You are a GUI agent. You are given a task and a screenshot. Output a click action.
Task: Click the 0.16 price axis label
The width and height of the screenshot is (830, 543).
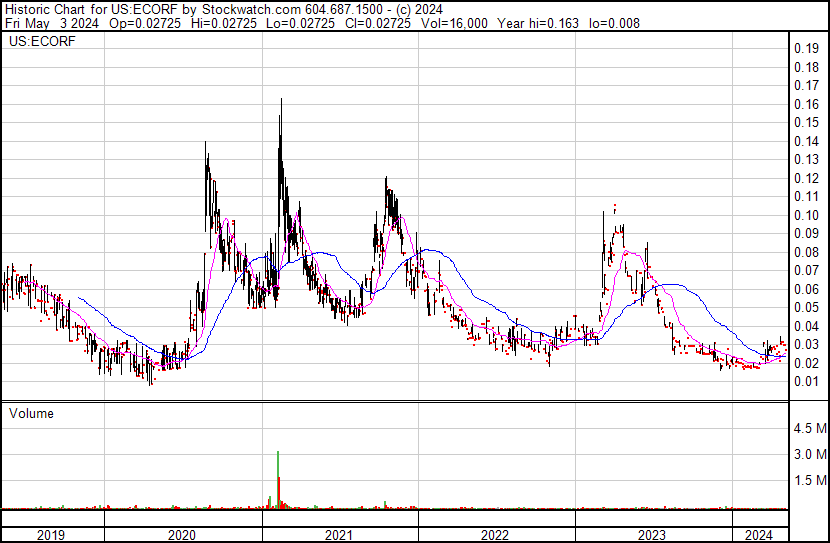pos(807,104)
